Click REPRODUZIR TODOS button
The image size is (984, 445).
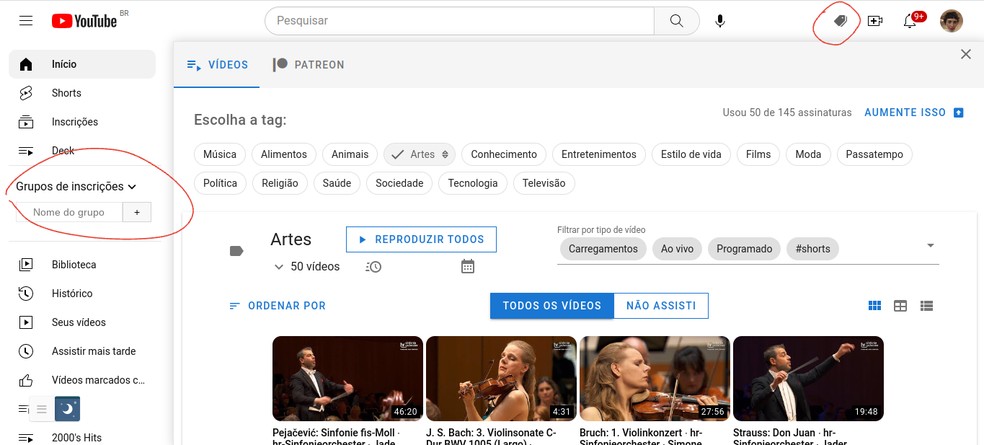click(421, 239)
